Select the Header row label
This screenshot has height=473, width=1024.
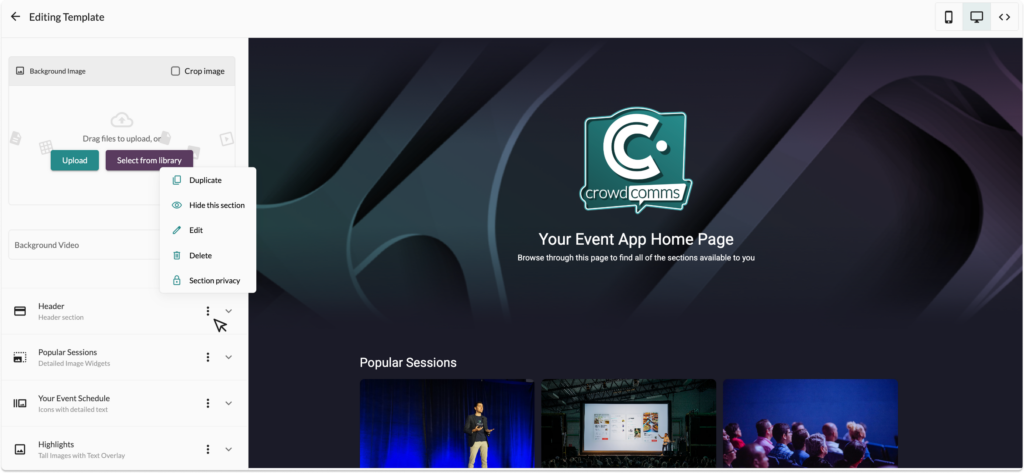[x=51, y=306]
